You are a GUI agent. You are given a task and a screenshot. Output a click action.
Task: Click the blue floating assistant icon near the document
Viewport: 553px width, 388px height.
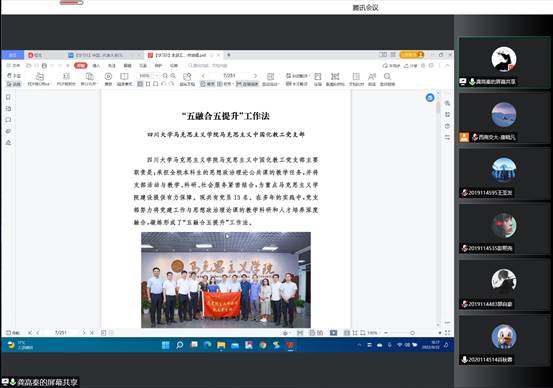click(430, 98)
